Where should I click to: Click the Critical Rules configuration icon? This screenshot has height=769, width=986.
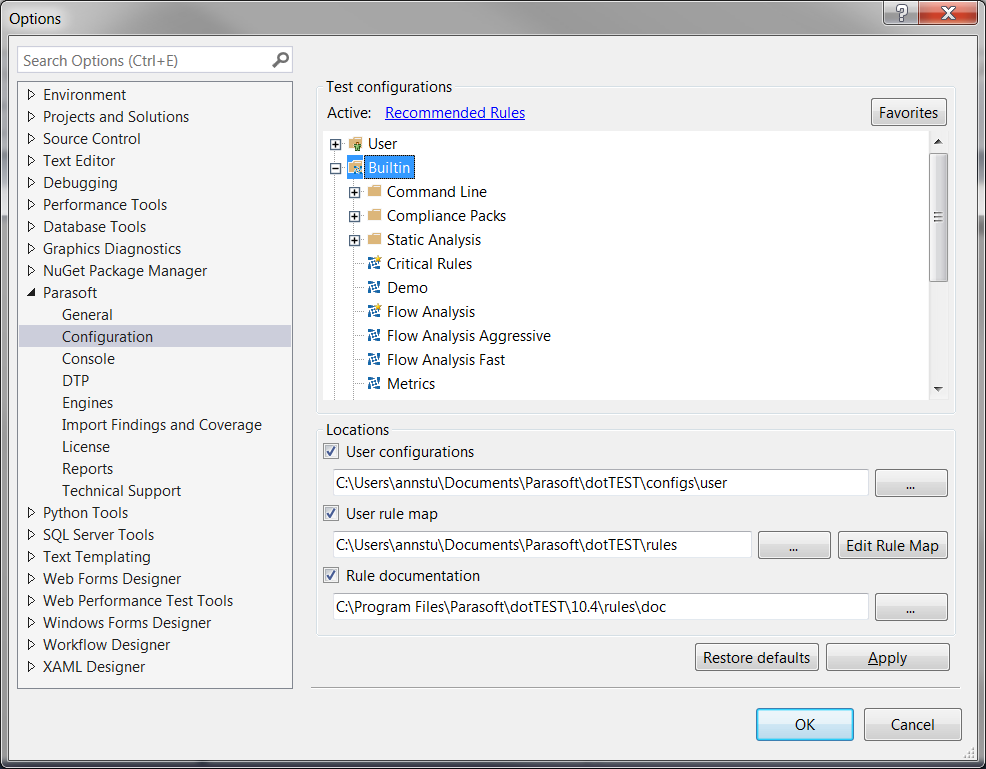point(375,263)
